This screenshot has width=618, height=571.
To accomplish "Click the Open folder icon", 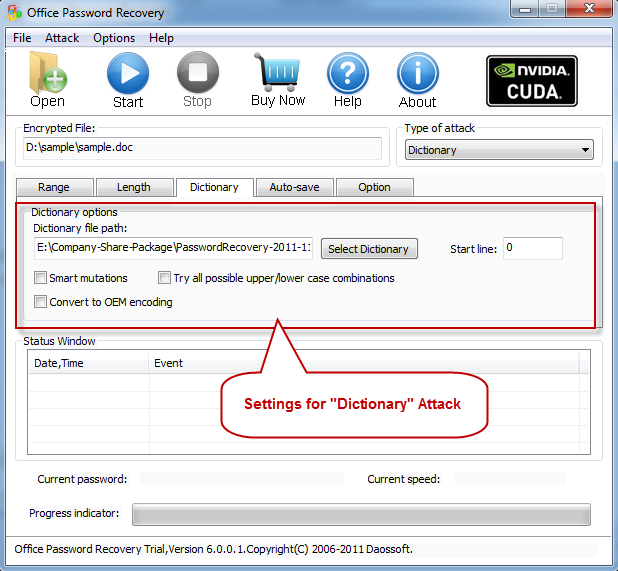I will [48, 73].
